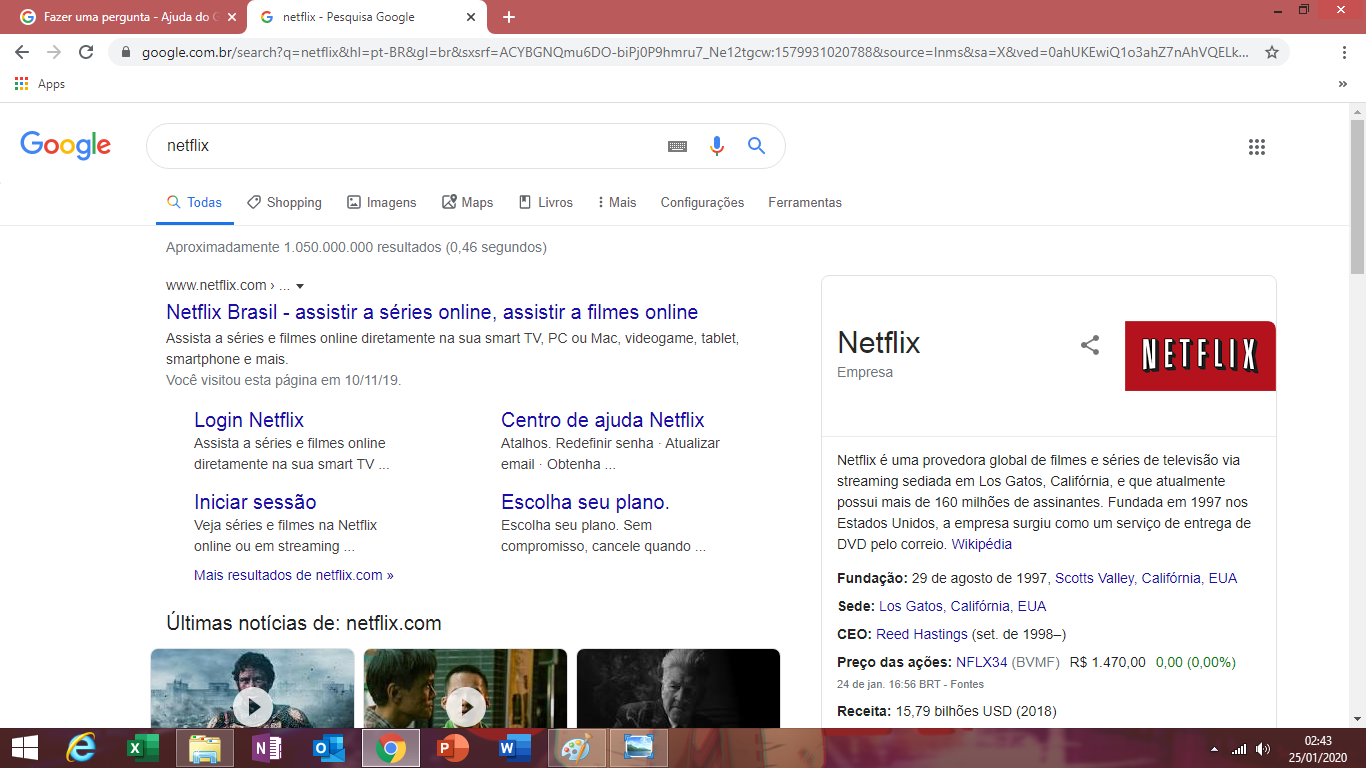1366x776 pixels.
Task: Show hidden bookmarks with the double chevron
Action: point(1342,84)
